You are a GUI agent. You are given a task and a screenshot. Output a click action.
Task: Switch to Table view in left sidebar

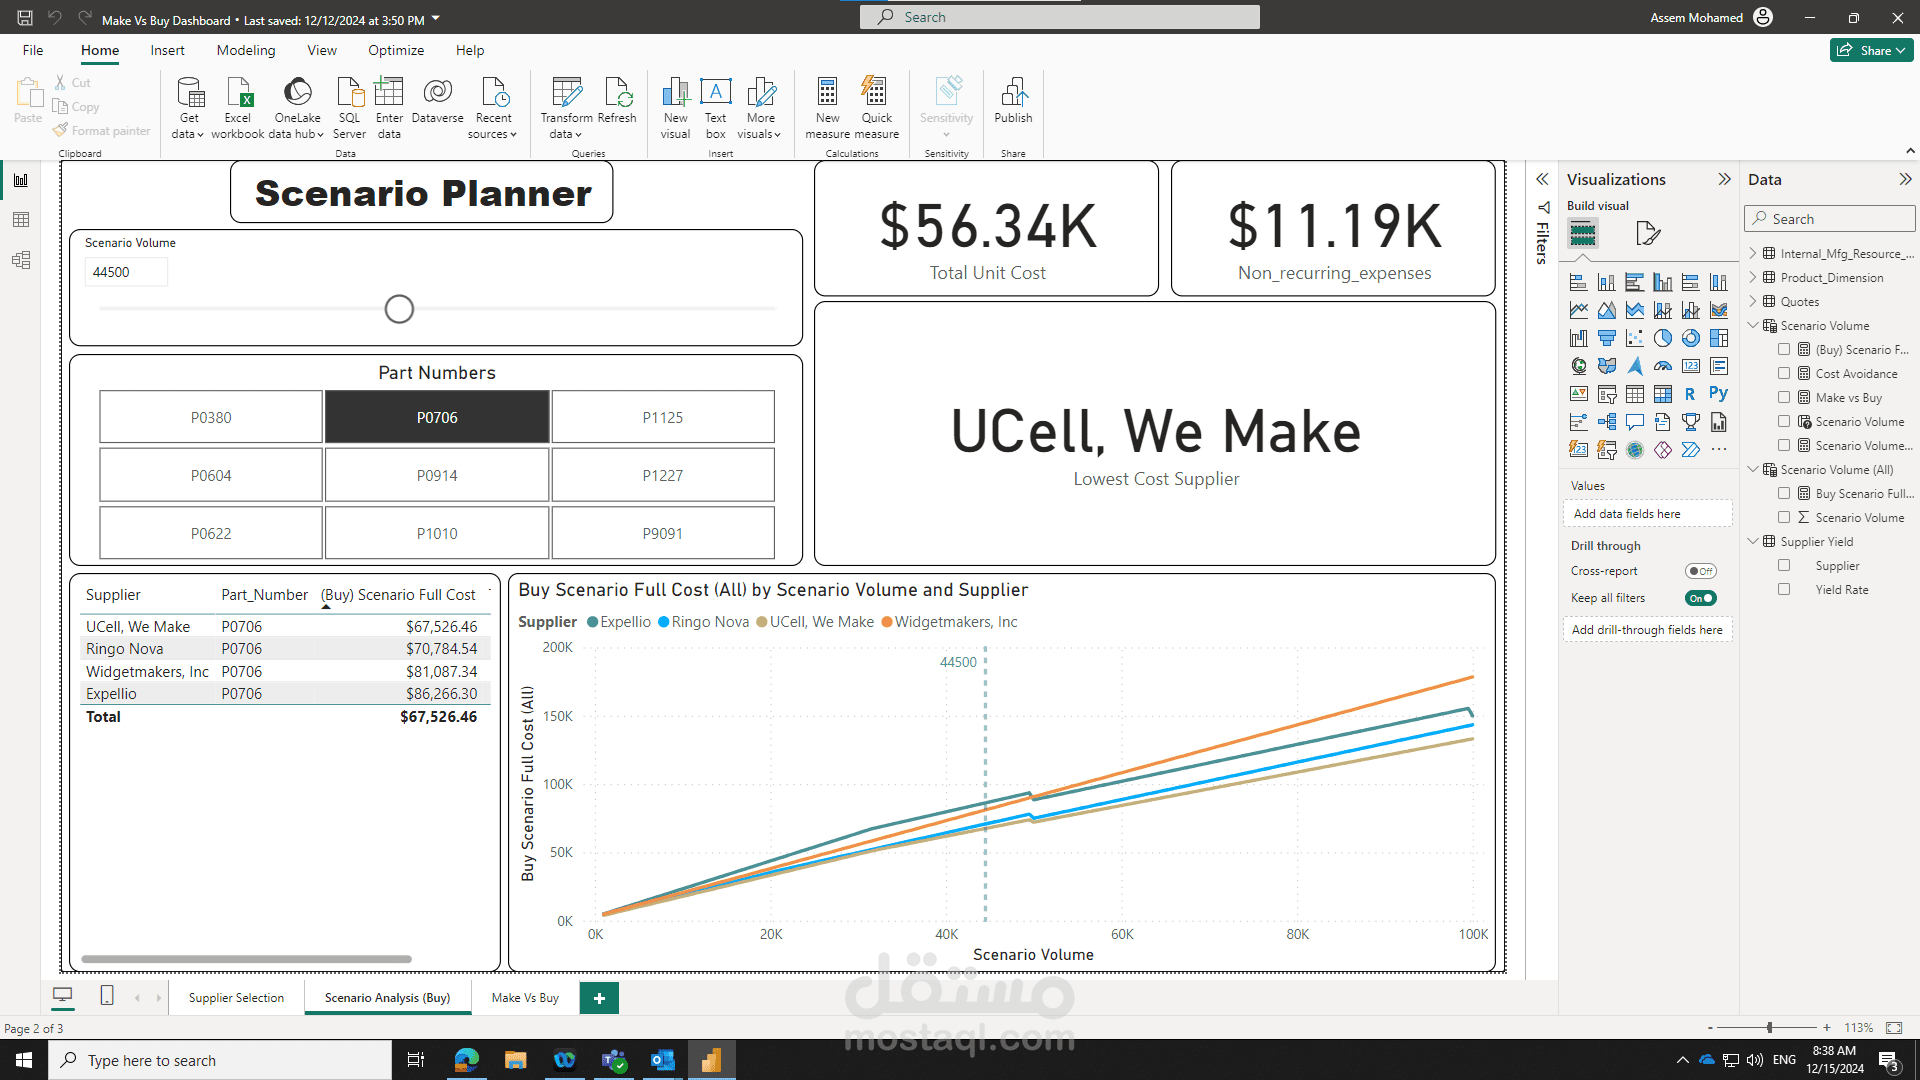point(21,220)
